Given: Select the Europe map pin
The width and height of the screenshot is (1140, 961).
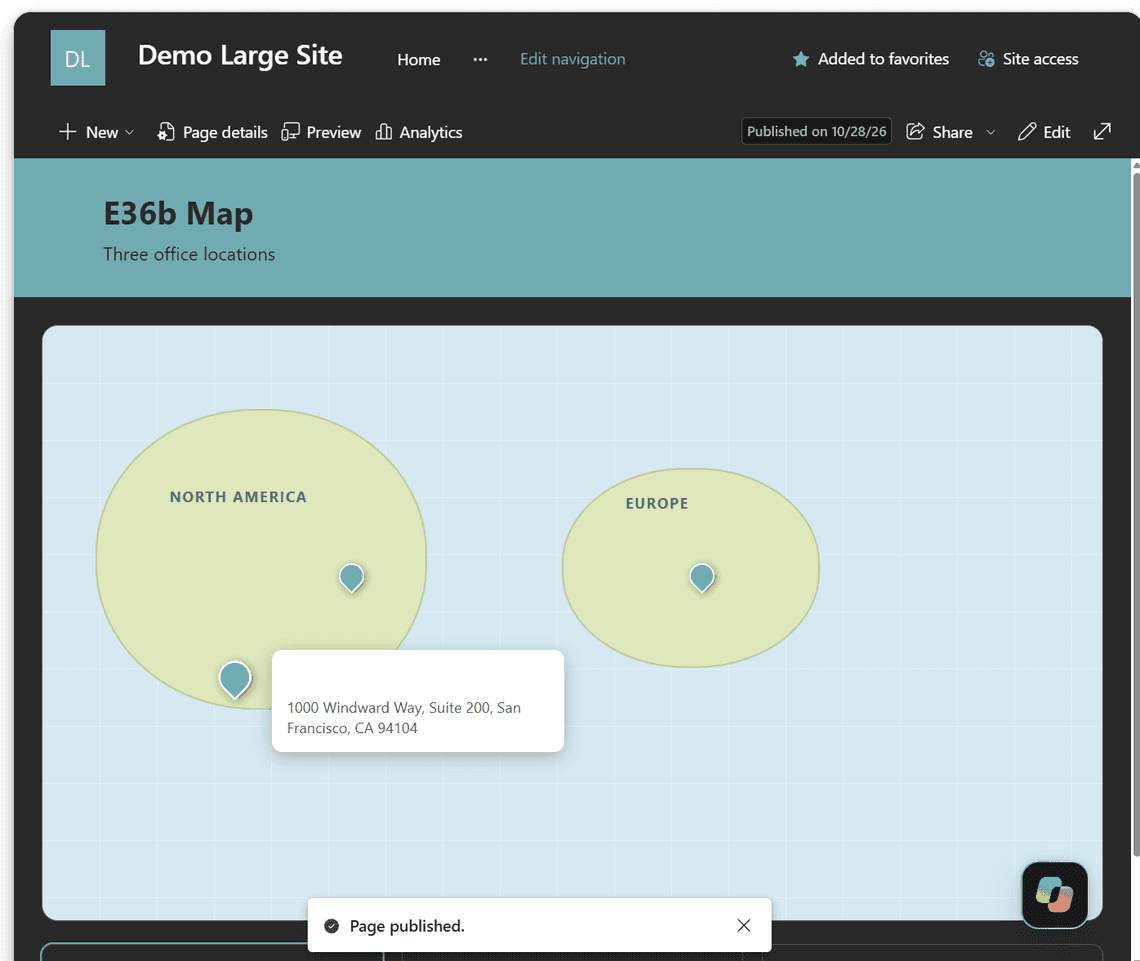Looking at the screenshot, I should click(702, 577).
